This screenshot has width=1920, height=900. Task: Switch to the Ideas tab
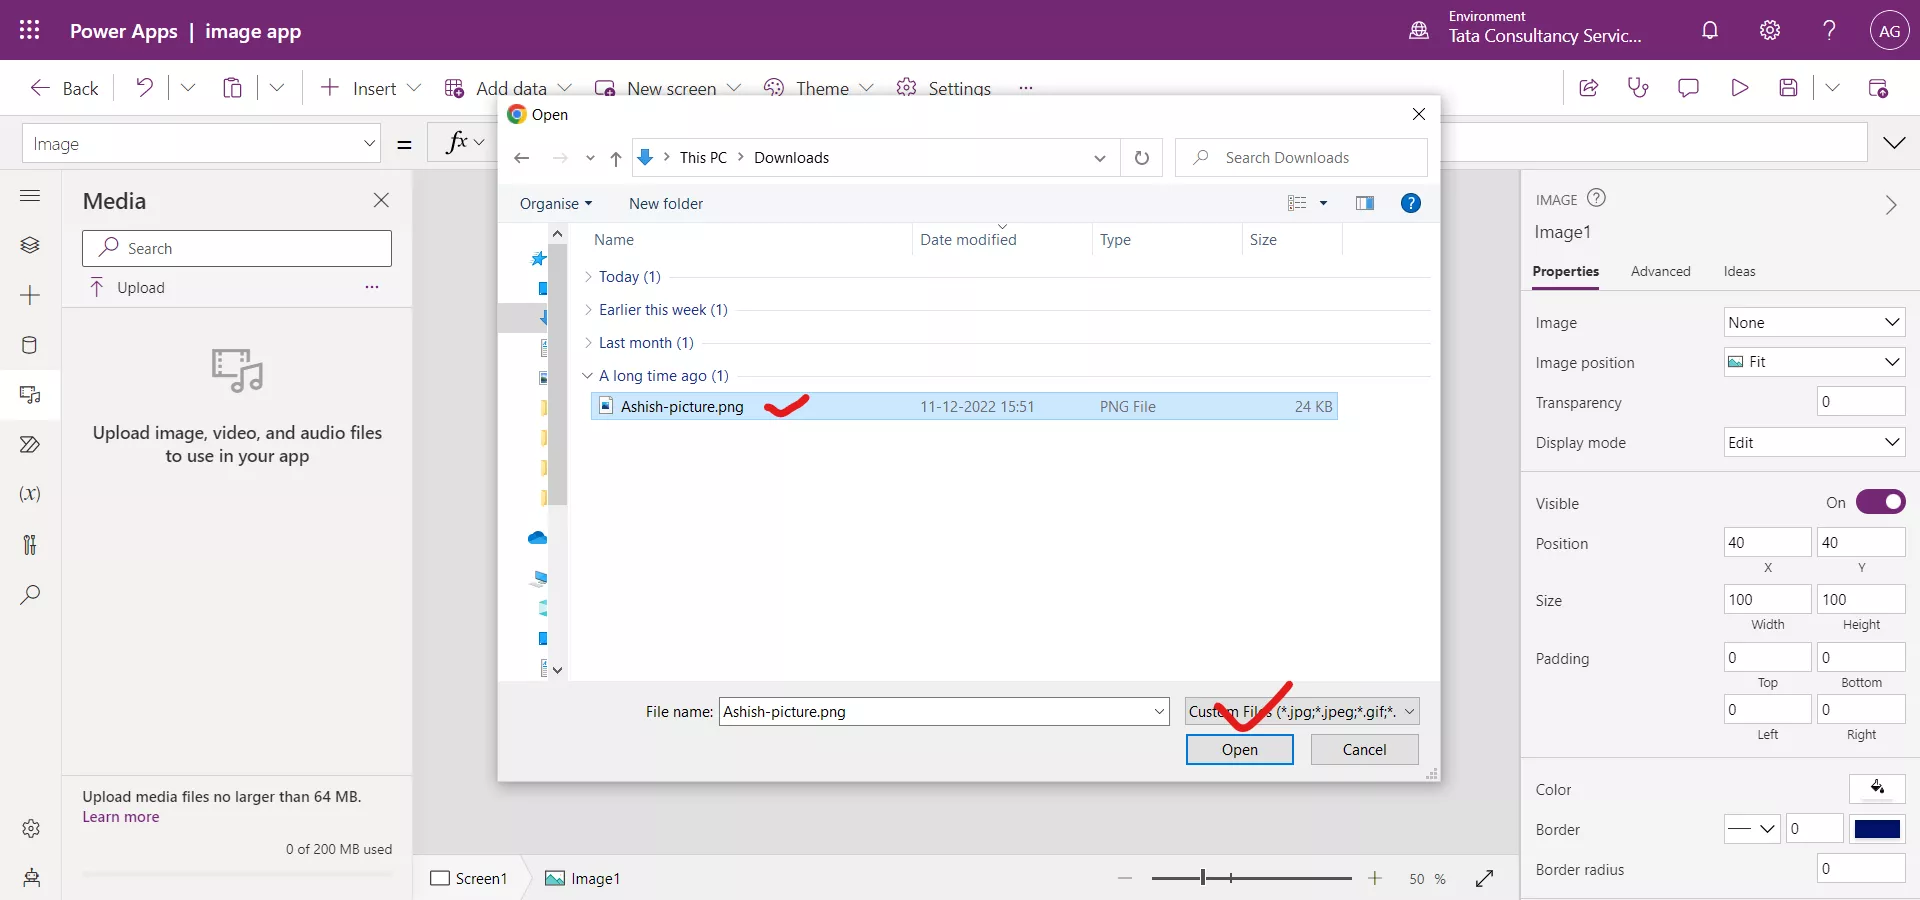1739,271
